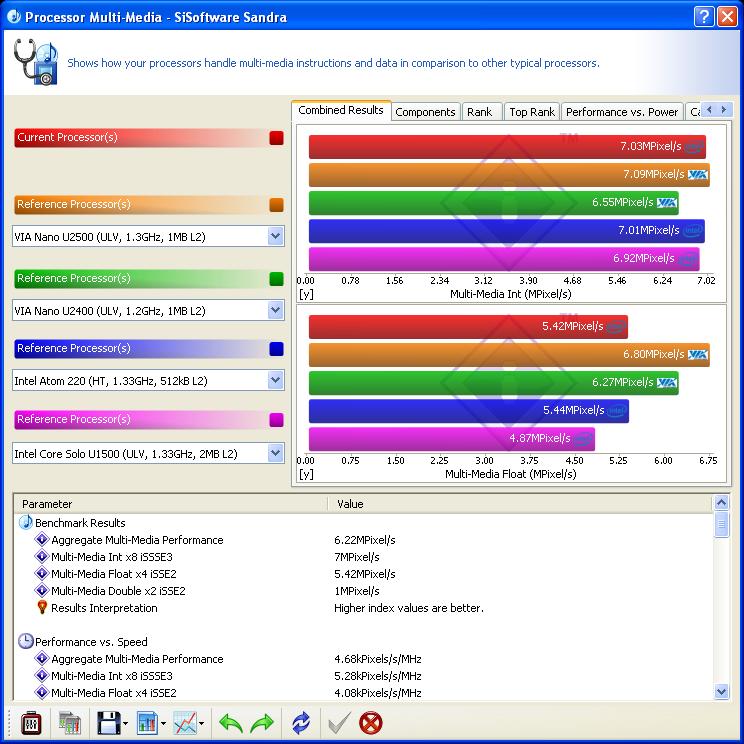
Task: Open the save icon's dropdown arrow
Action: [x=126, y=724]
